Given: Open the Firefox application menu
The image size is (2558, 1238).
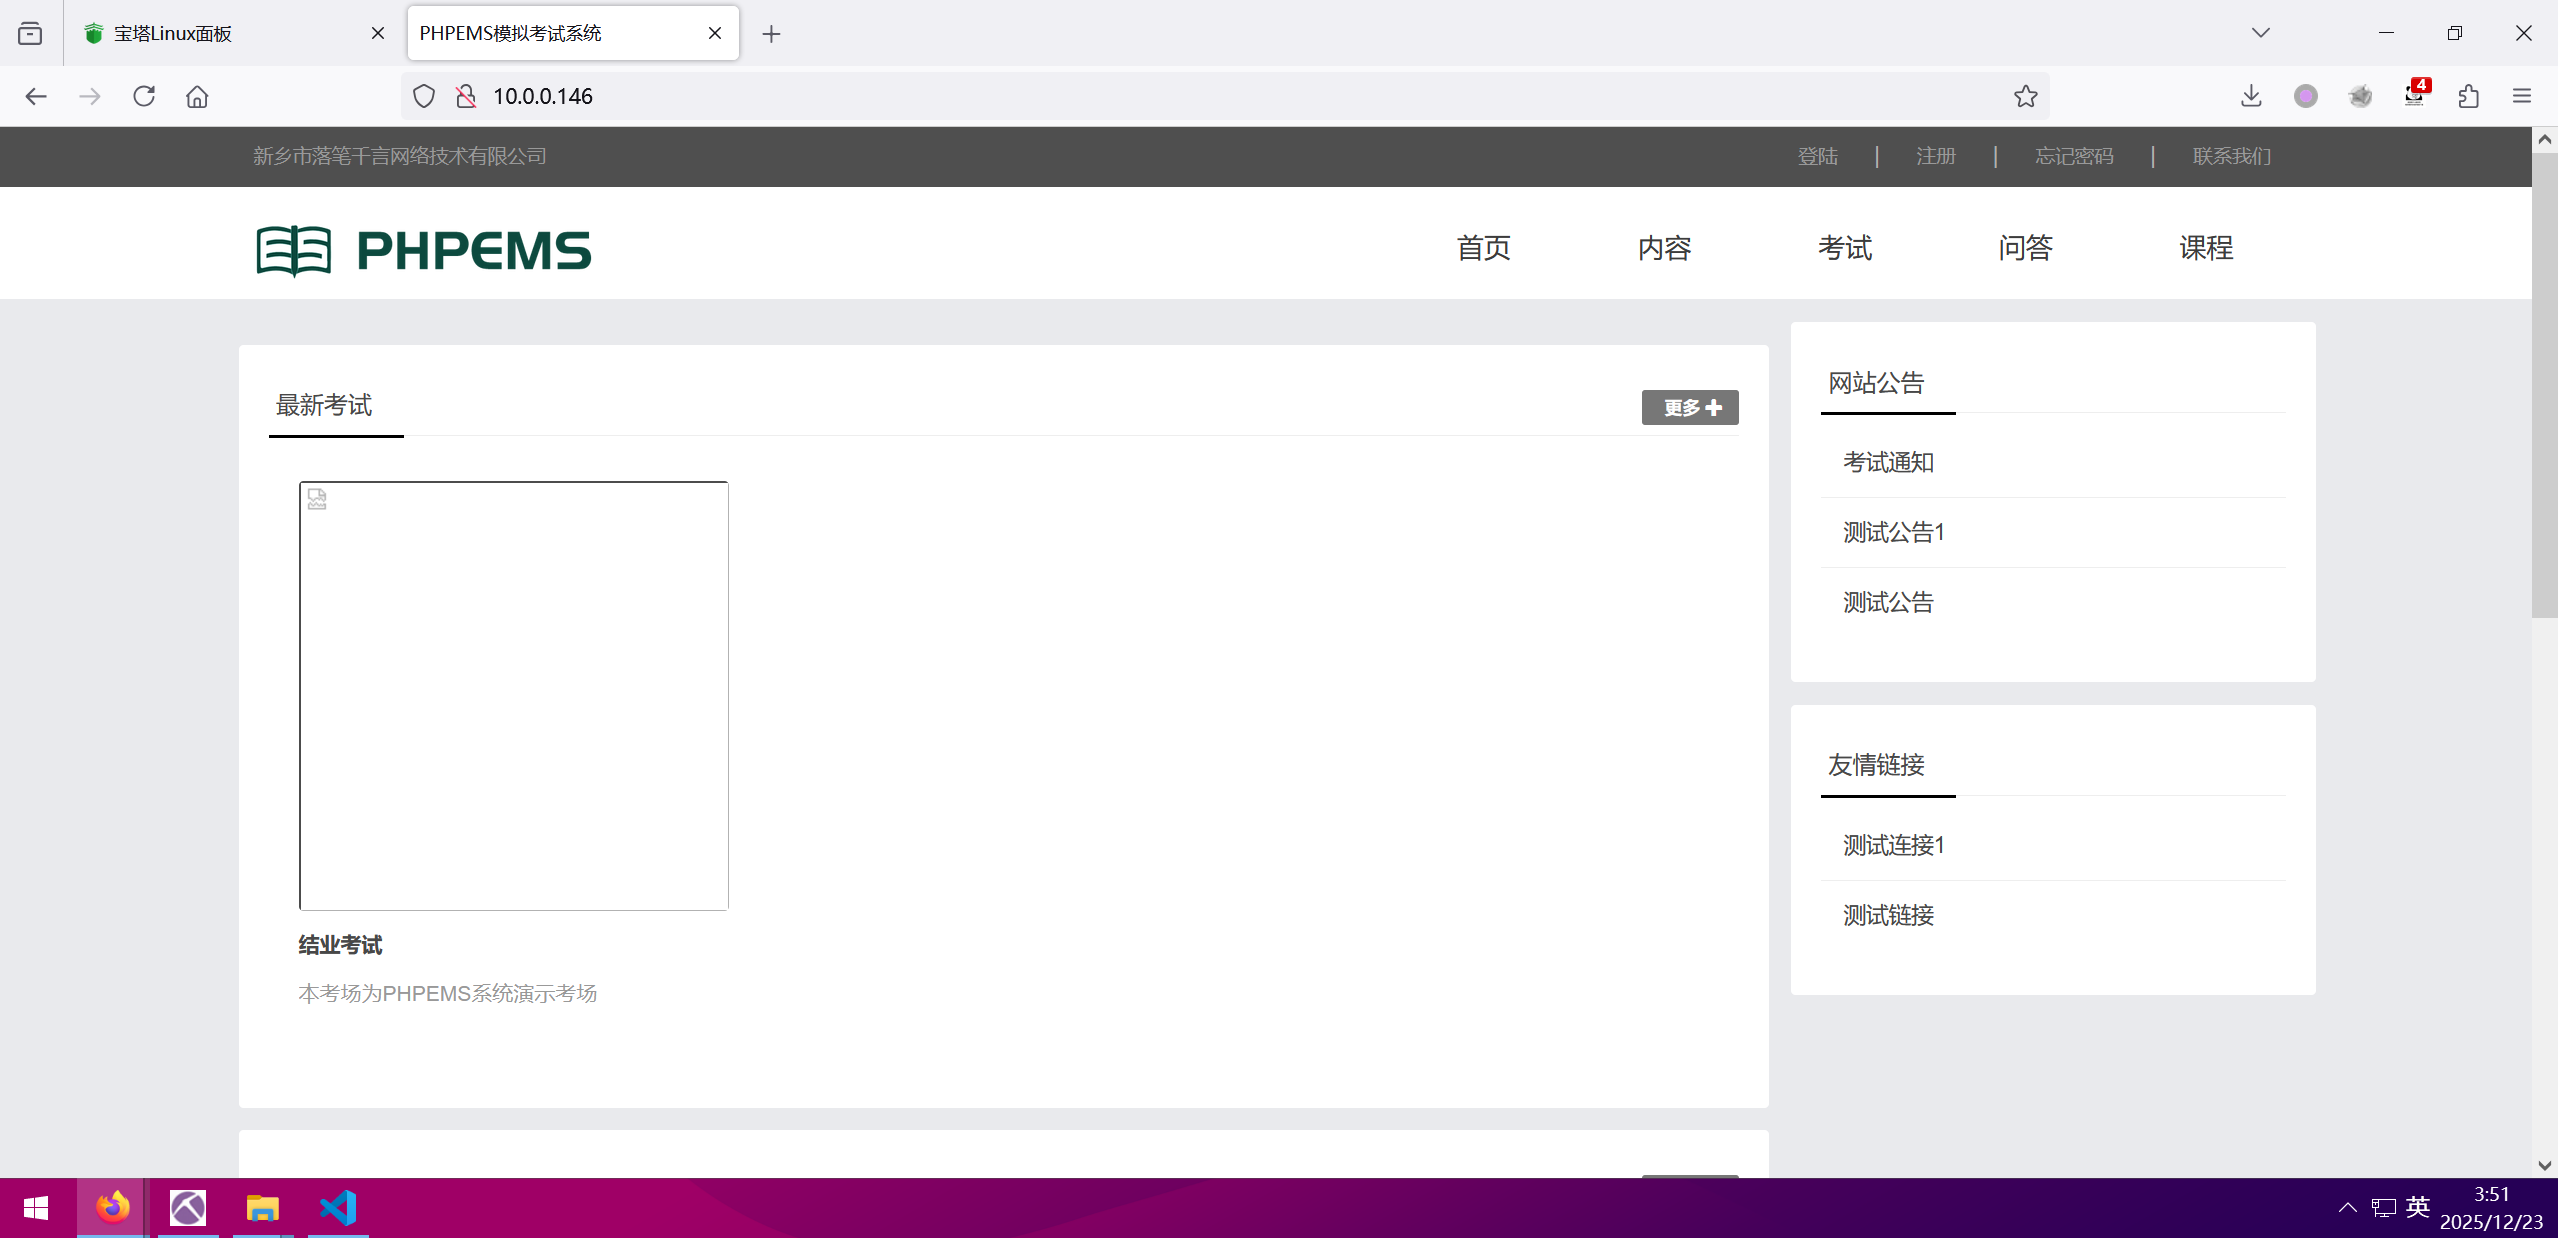Looking at the screenshot, I should point(2522,96).
